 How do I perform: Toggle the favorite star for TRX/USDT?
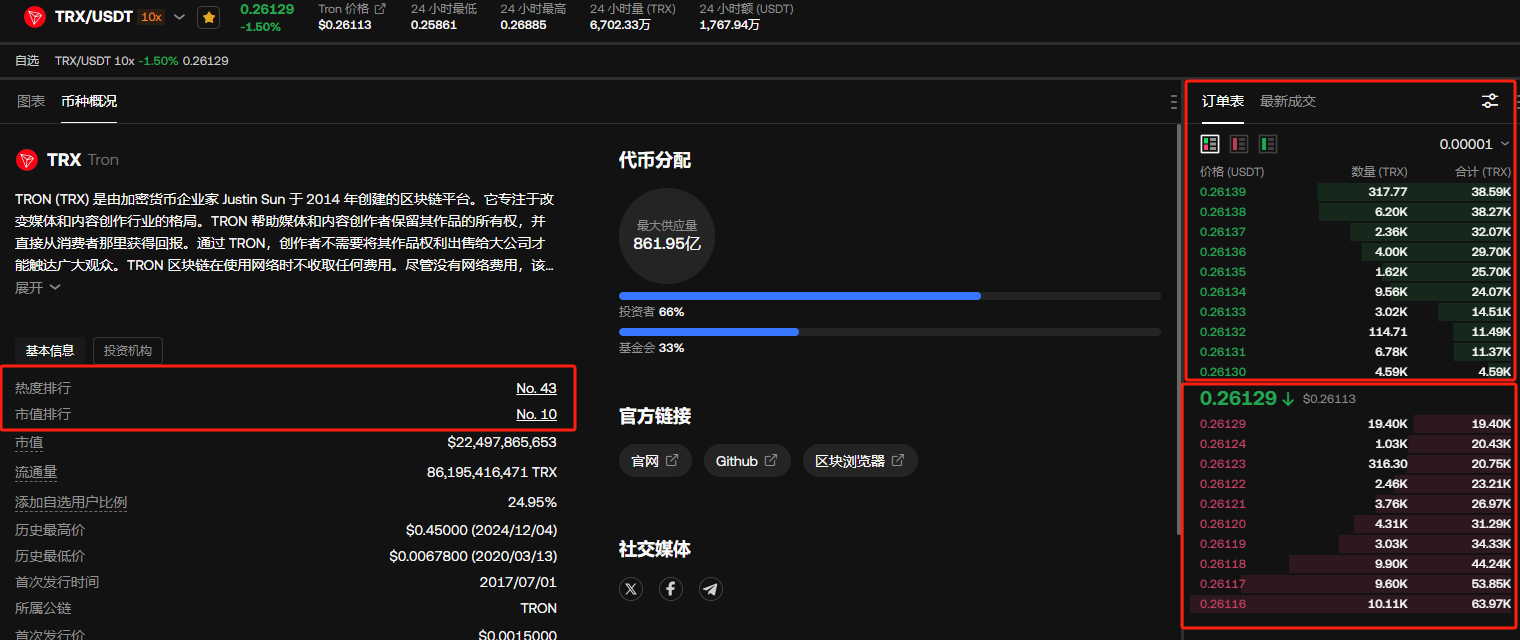coord(208,17)
